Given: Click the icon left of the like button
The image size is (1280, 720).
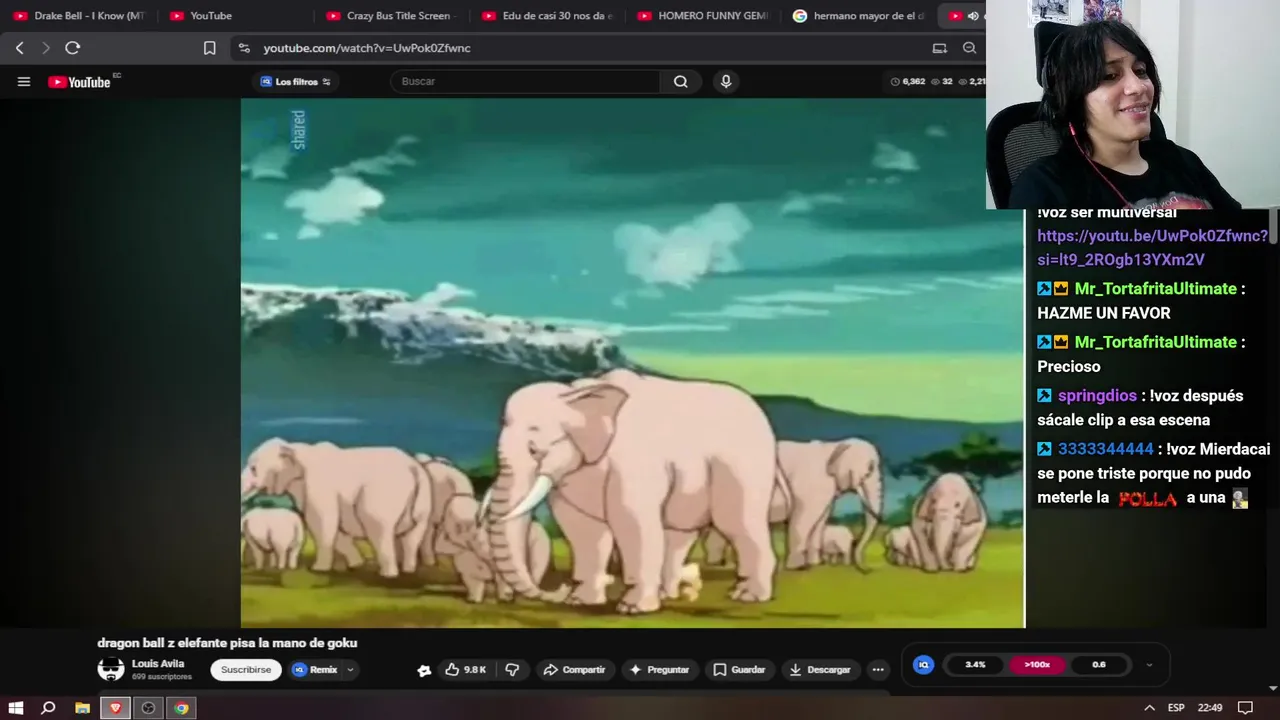Looking at the screenshot, I should click(424, 670).
